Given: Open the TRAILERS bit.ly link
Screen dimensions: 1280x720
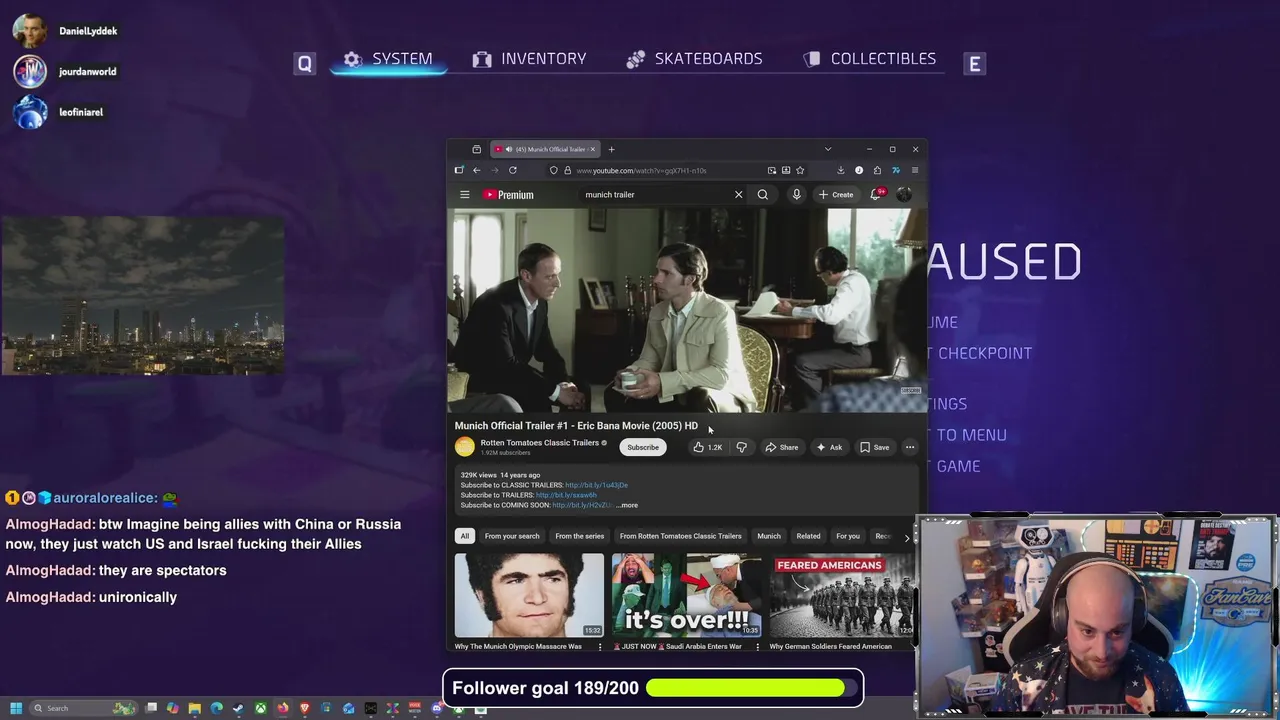Looking at the screenshot, I should [x=566, y=495].
